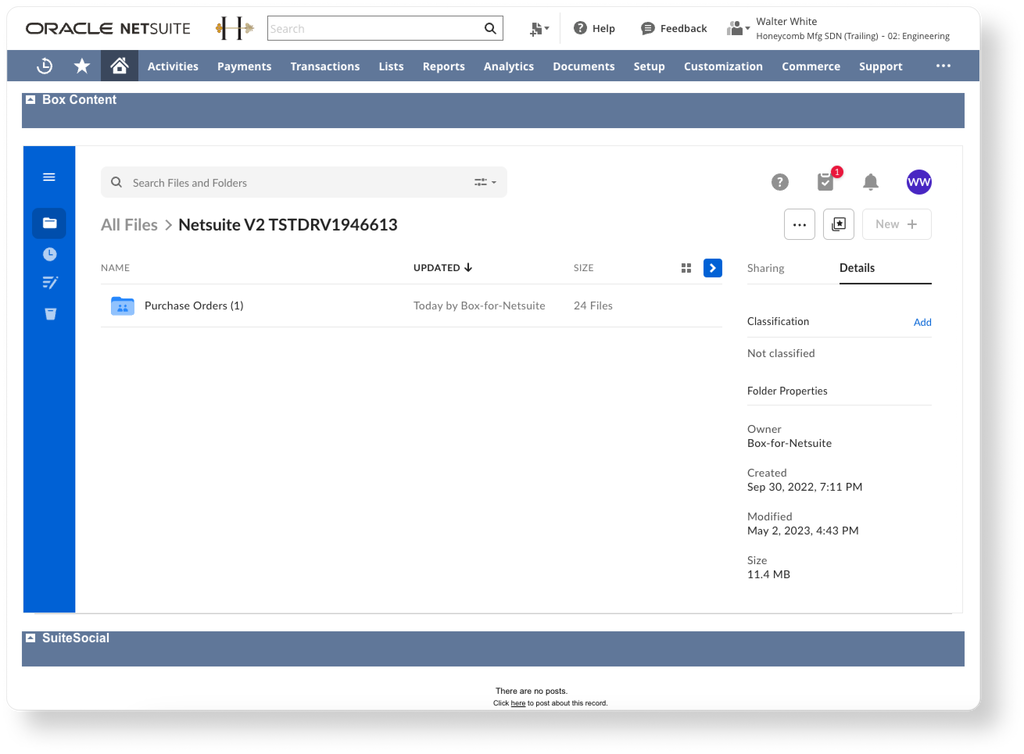
Task: Open the Activities menu
Action: pos(173,66)
